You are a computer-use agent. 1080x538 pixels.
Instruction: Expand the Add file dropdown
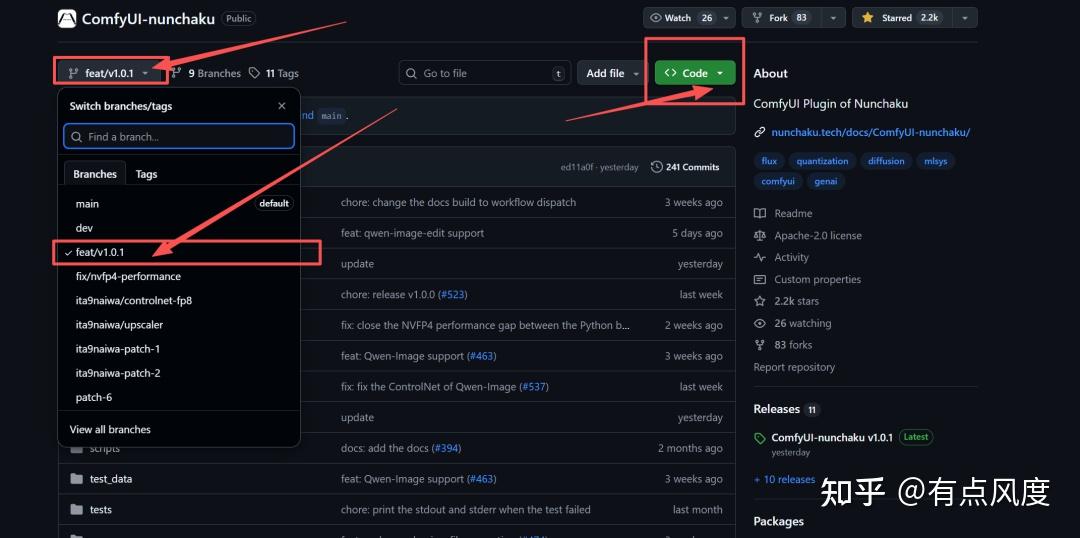[612, 73]
